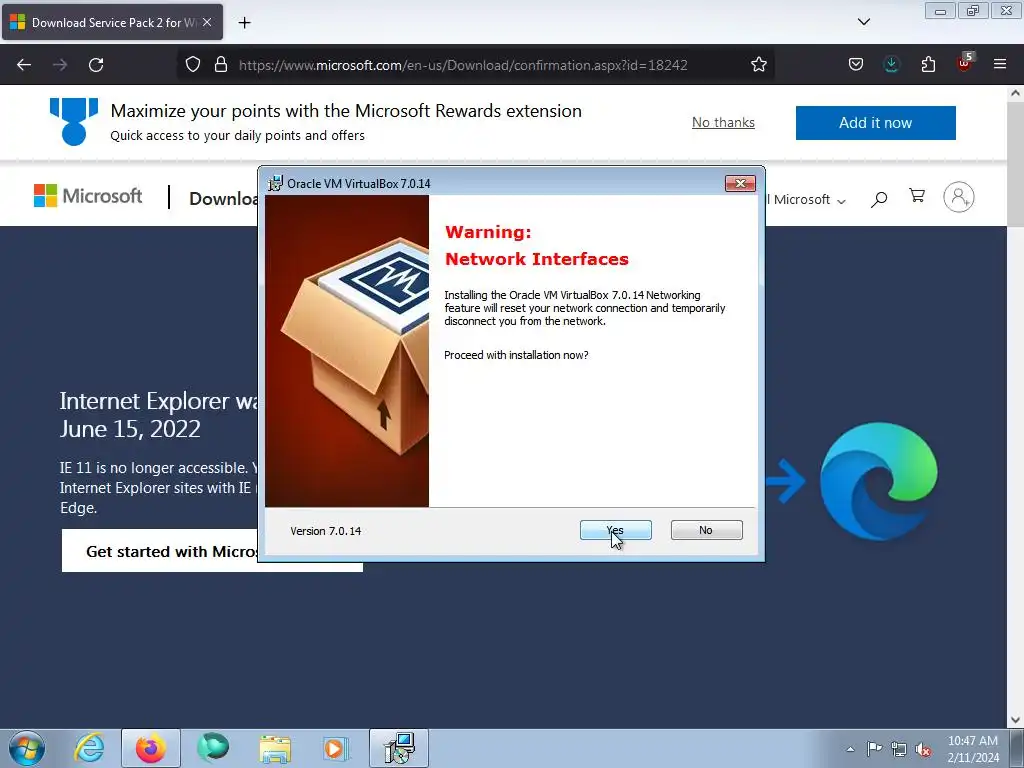1024x768 pixels.
Task: Click the account sign-in avatar icon
Action: [x=959, y=197]
